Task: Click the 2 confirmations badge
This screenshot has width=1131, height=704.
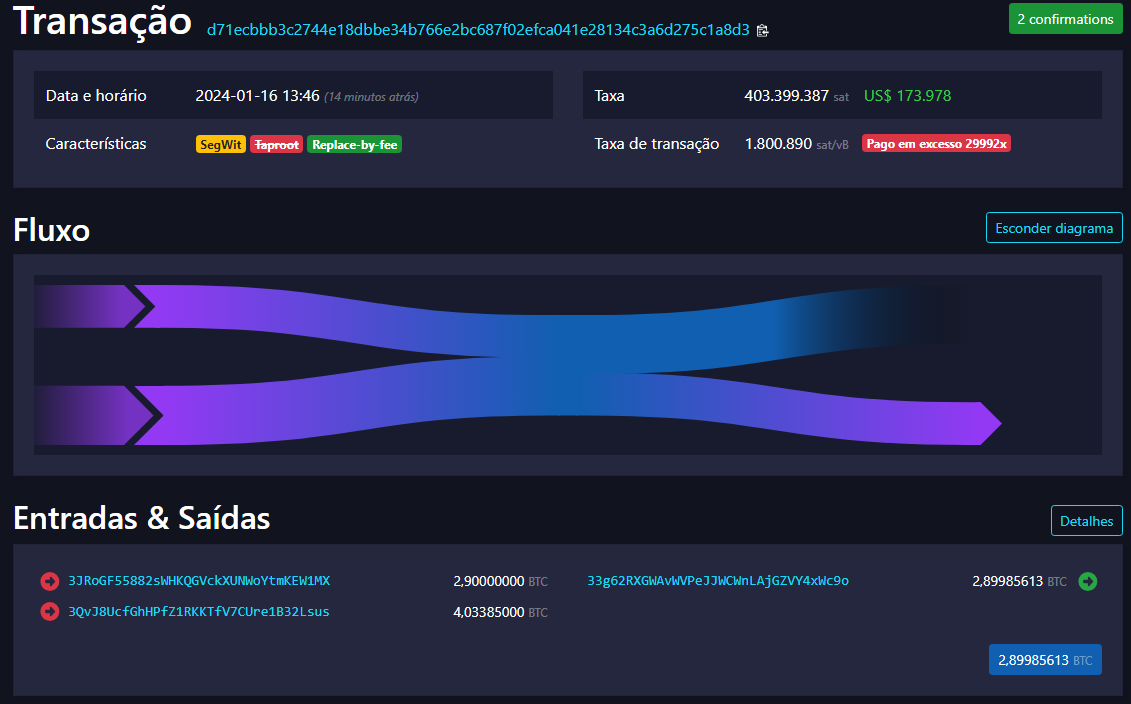Action: click(1065, 19)
